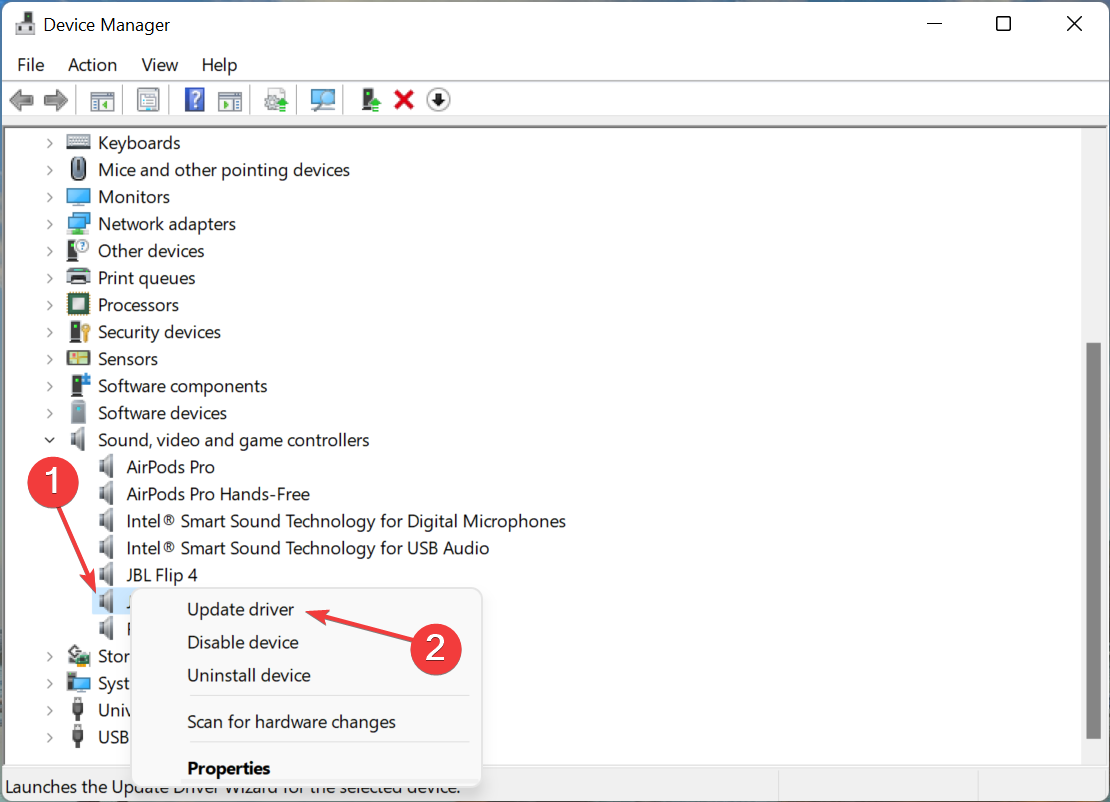
Task: Click the Back arrow toolbar icon
Action: pos(21,100)
